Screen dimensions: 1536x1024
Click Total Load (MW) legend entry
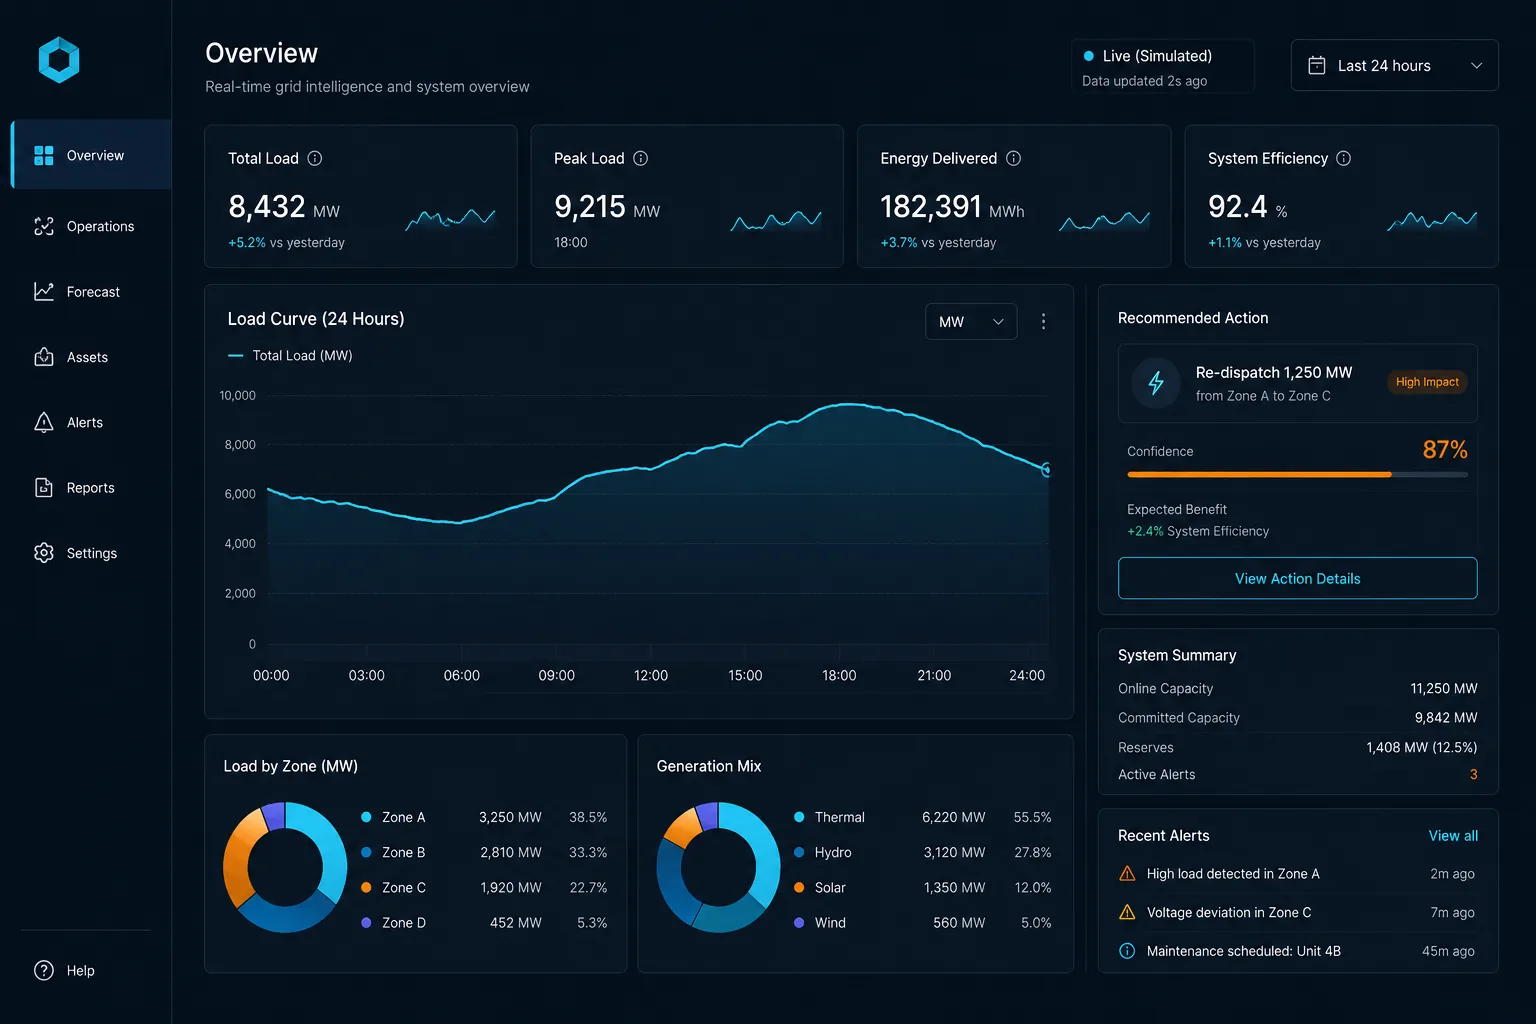[291, 355]
